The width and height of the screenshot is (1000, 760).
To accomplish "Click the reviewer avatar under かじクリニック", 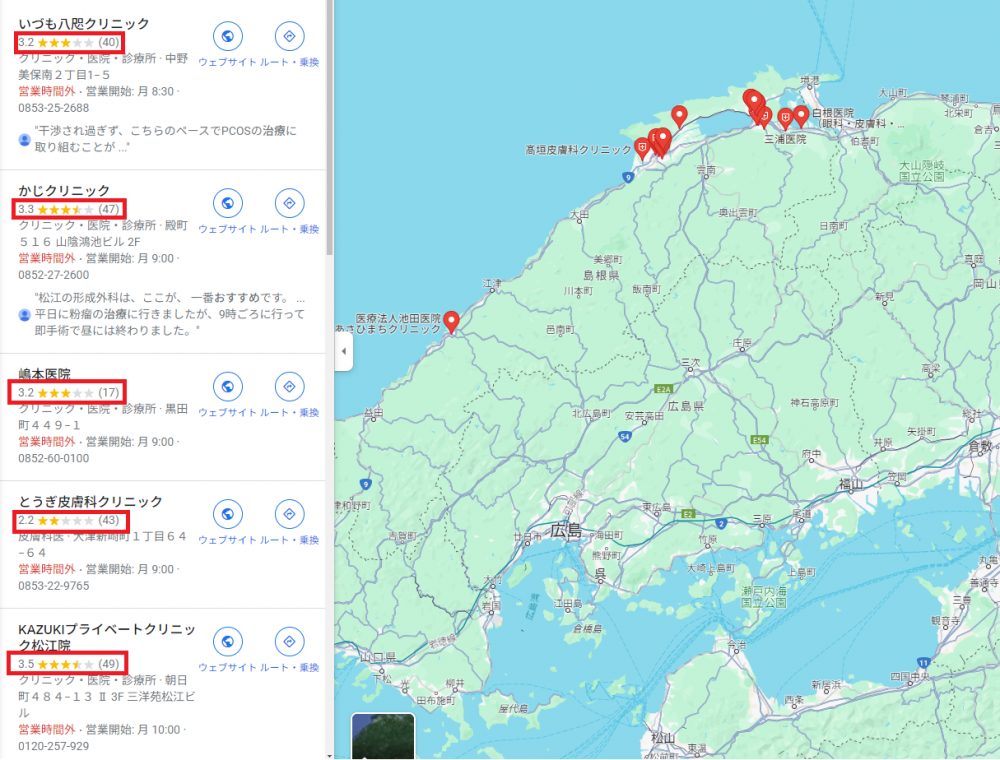I will pyautogui.click(x=24, y=315).
